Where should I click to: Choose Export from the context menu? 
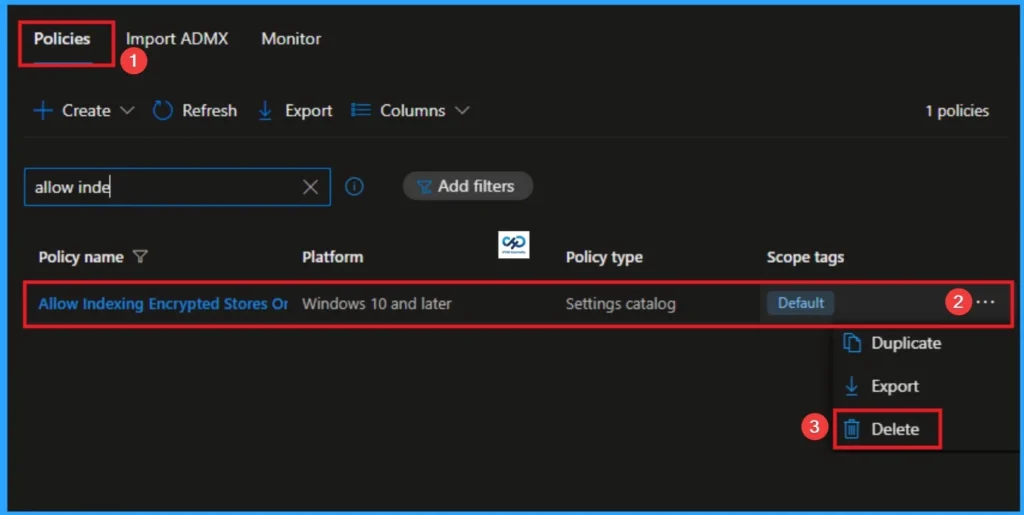pos(895,386)
